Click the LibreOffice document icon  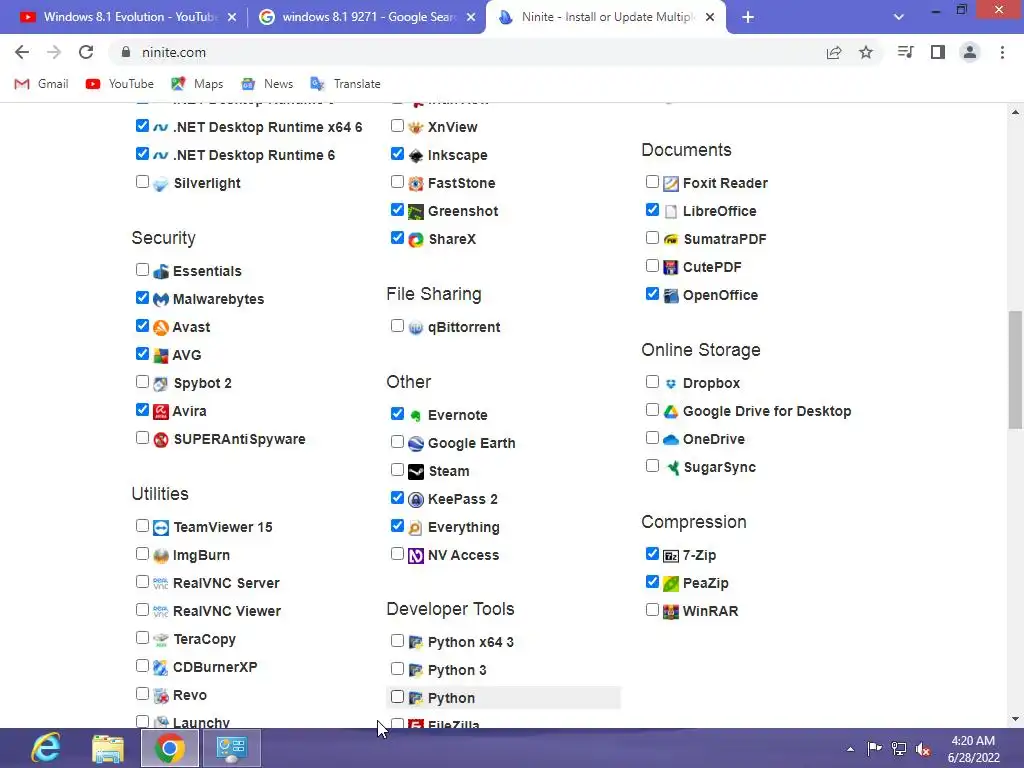tap(671, 212)
